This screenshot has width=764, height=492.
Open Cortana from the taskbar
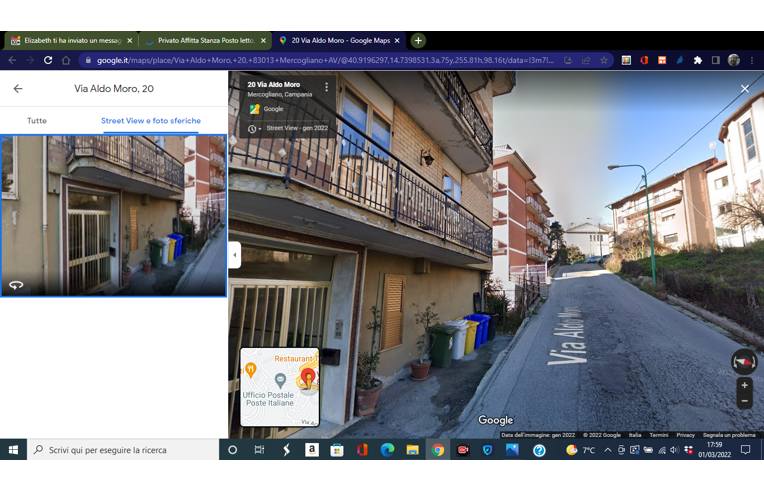pos(232,450)
